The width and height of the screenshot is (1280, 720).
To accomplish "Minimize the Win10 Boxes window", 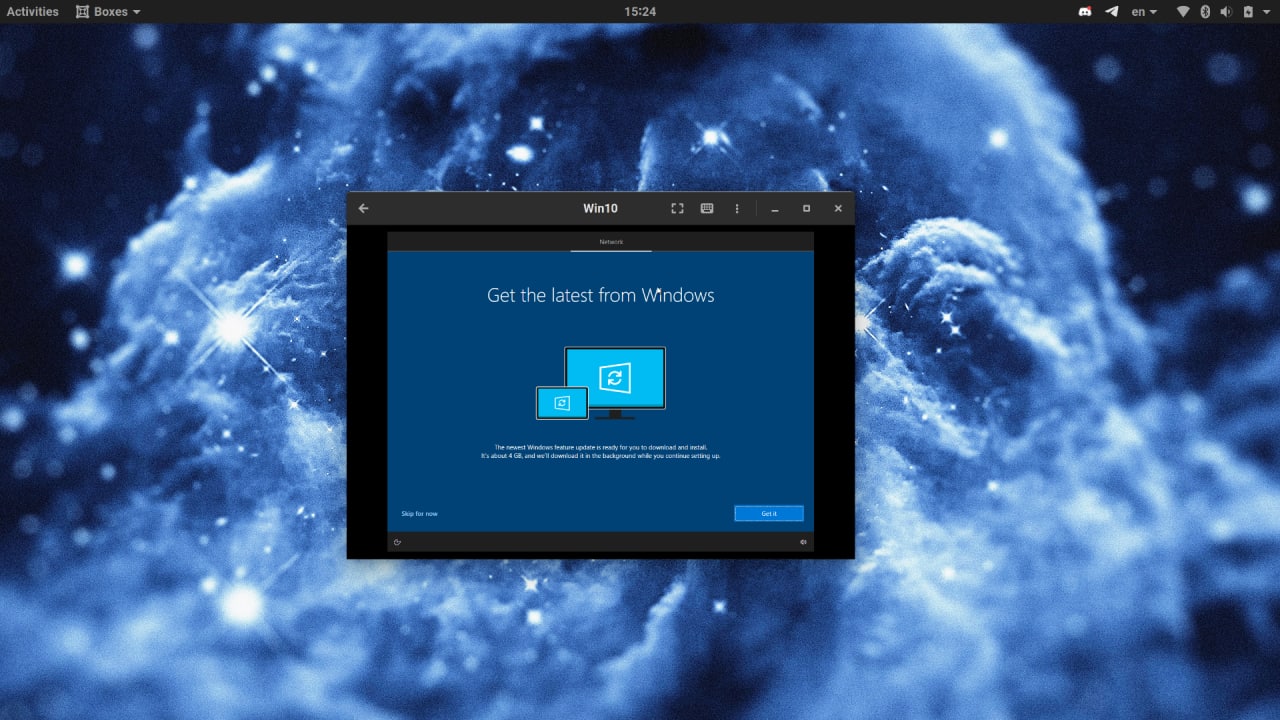I will [775, 208].
